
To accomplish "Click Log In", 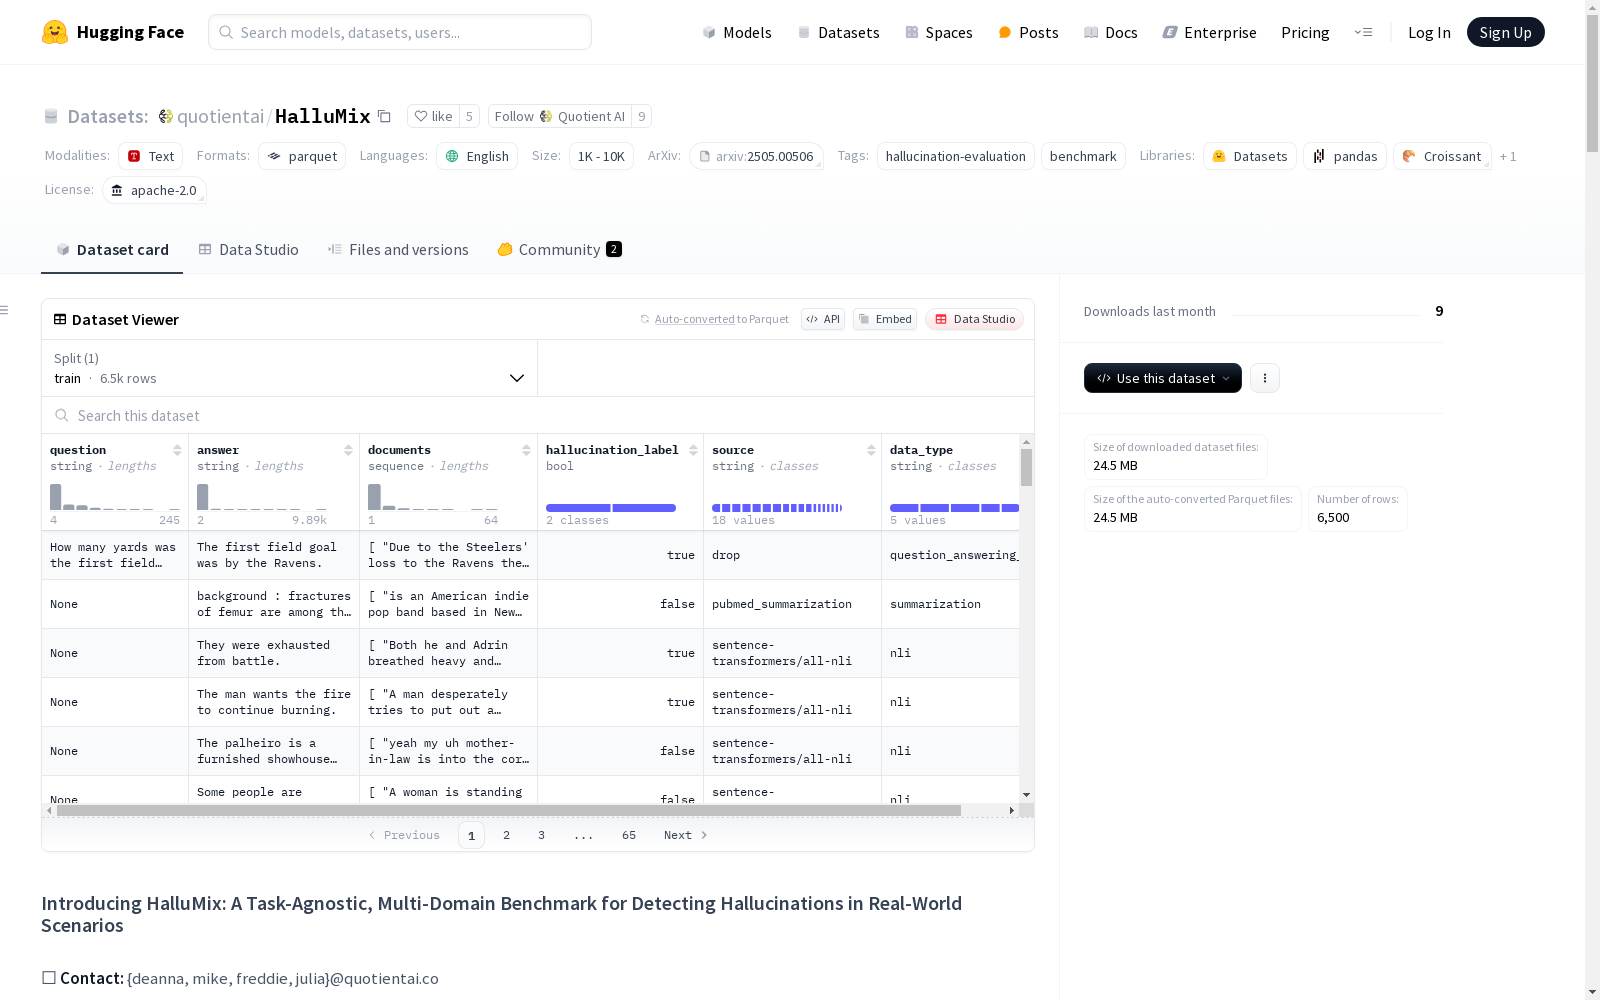I will coord(1429,32).
